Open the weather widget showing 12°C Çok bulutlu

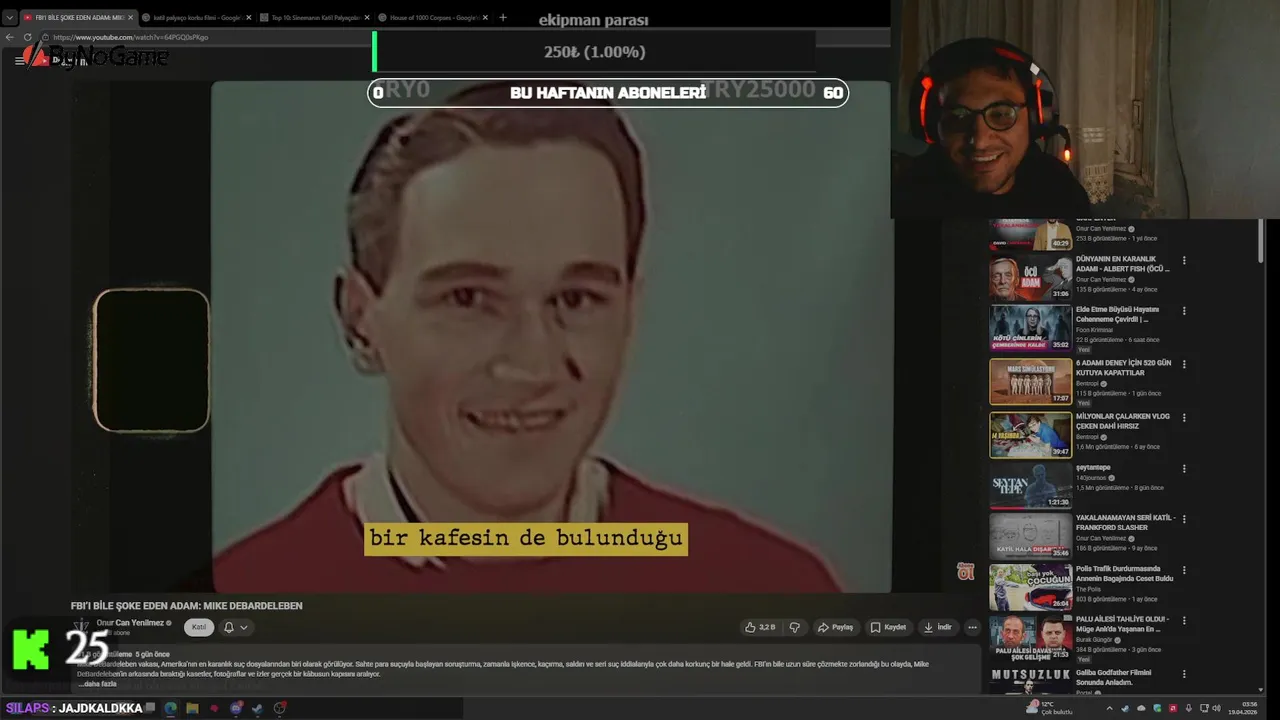pos(1051,708)
